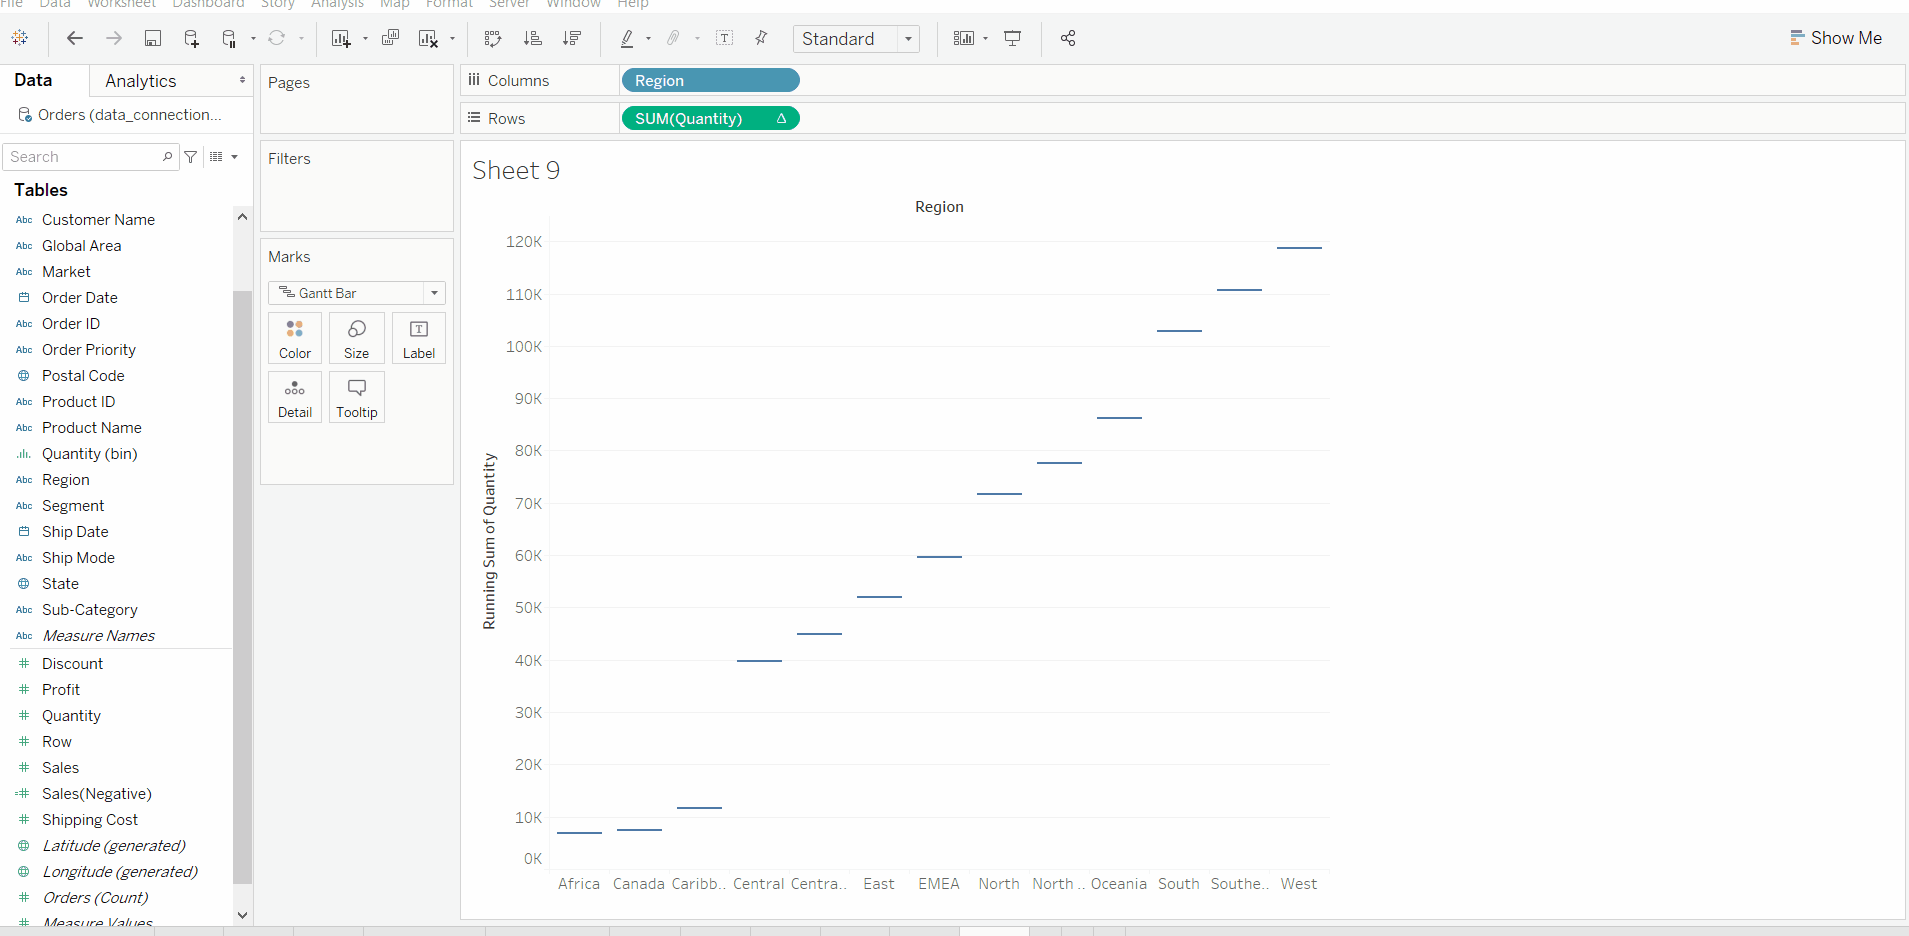Duplicate the current sheet
Screen dimensions: 1909x936
(390, 38)
